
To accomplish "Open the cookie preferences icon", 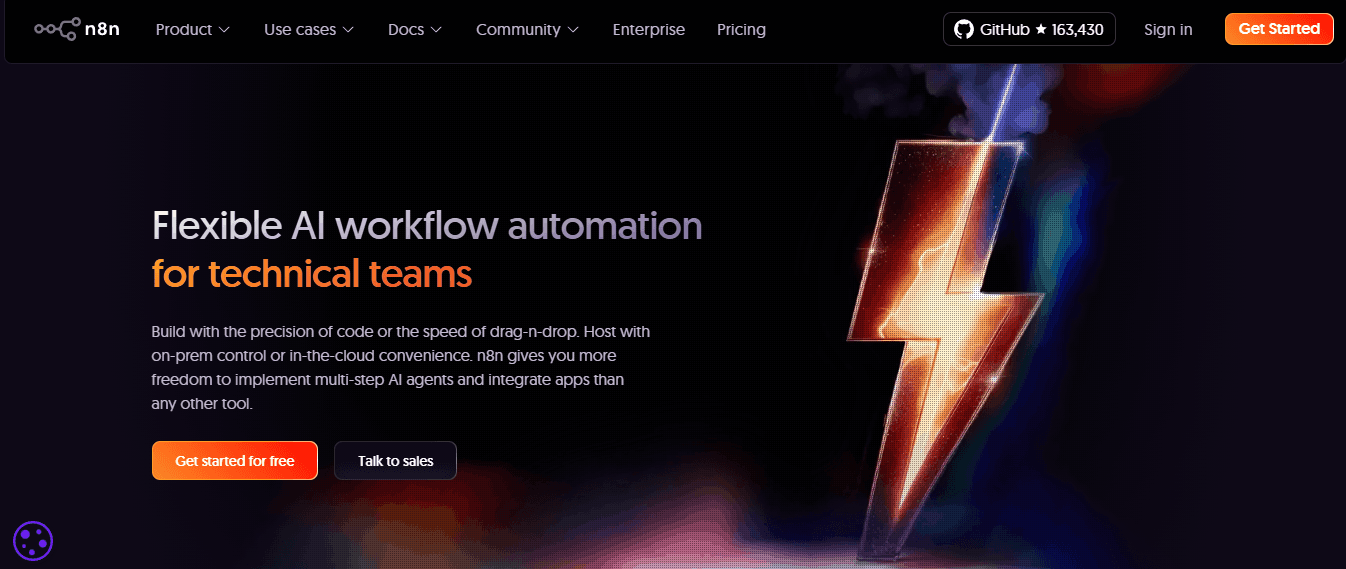I will (x=33, y=541).
